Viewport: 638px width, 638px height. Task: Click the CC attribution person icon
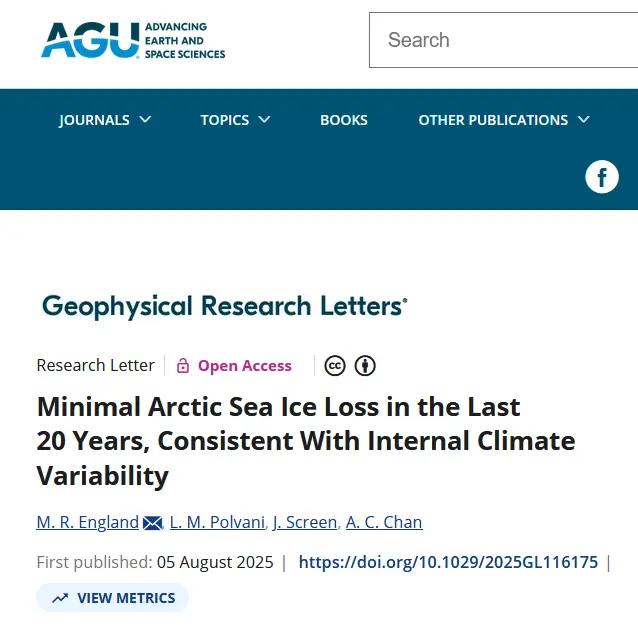click(x=365, y=366)
